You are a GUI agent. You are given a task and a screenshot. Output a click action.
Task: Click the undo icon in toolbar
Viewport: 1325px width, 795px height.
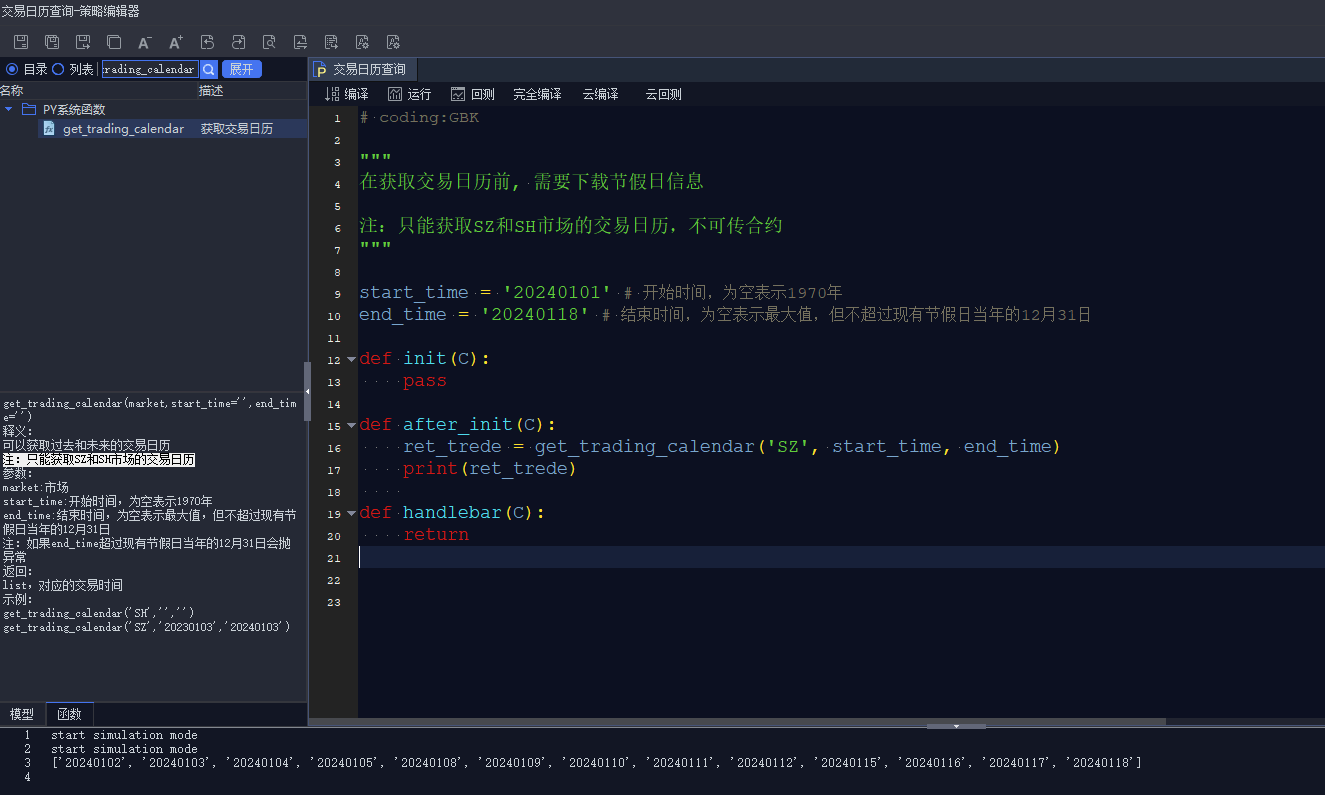pyautogui.click(x=207, y=42)
